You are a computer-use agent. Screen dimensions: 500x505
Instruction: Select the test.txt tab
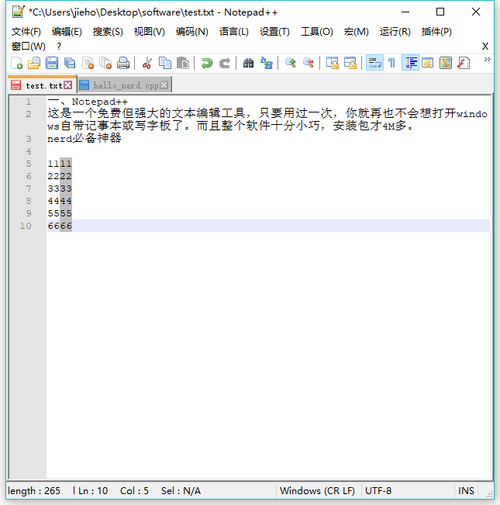click(x=41, y=85)
